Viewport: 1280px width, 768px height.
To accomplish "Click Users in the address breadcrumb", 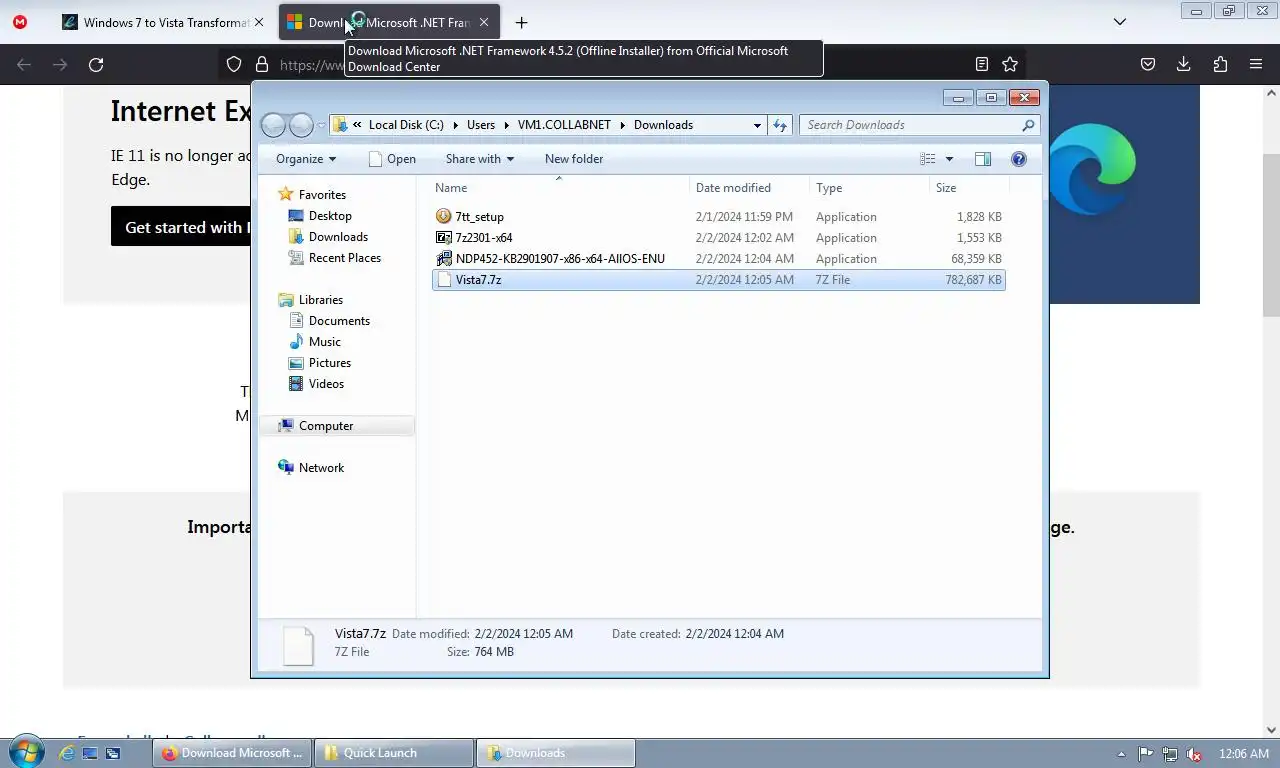I will click(x=481, y=125).
